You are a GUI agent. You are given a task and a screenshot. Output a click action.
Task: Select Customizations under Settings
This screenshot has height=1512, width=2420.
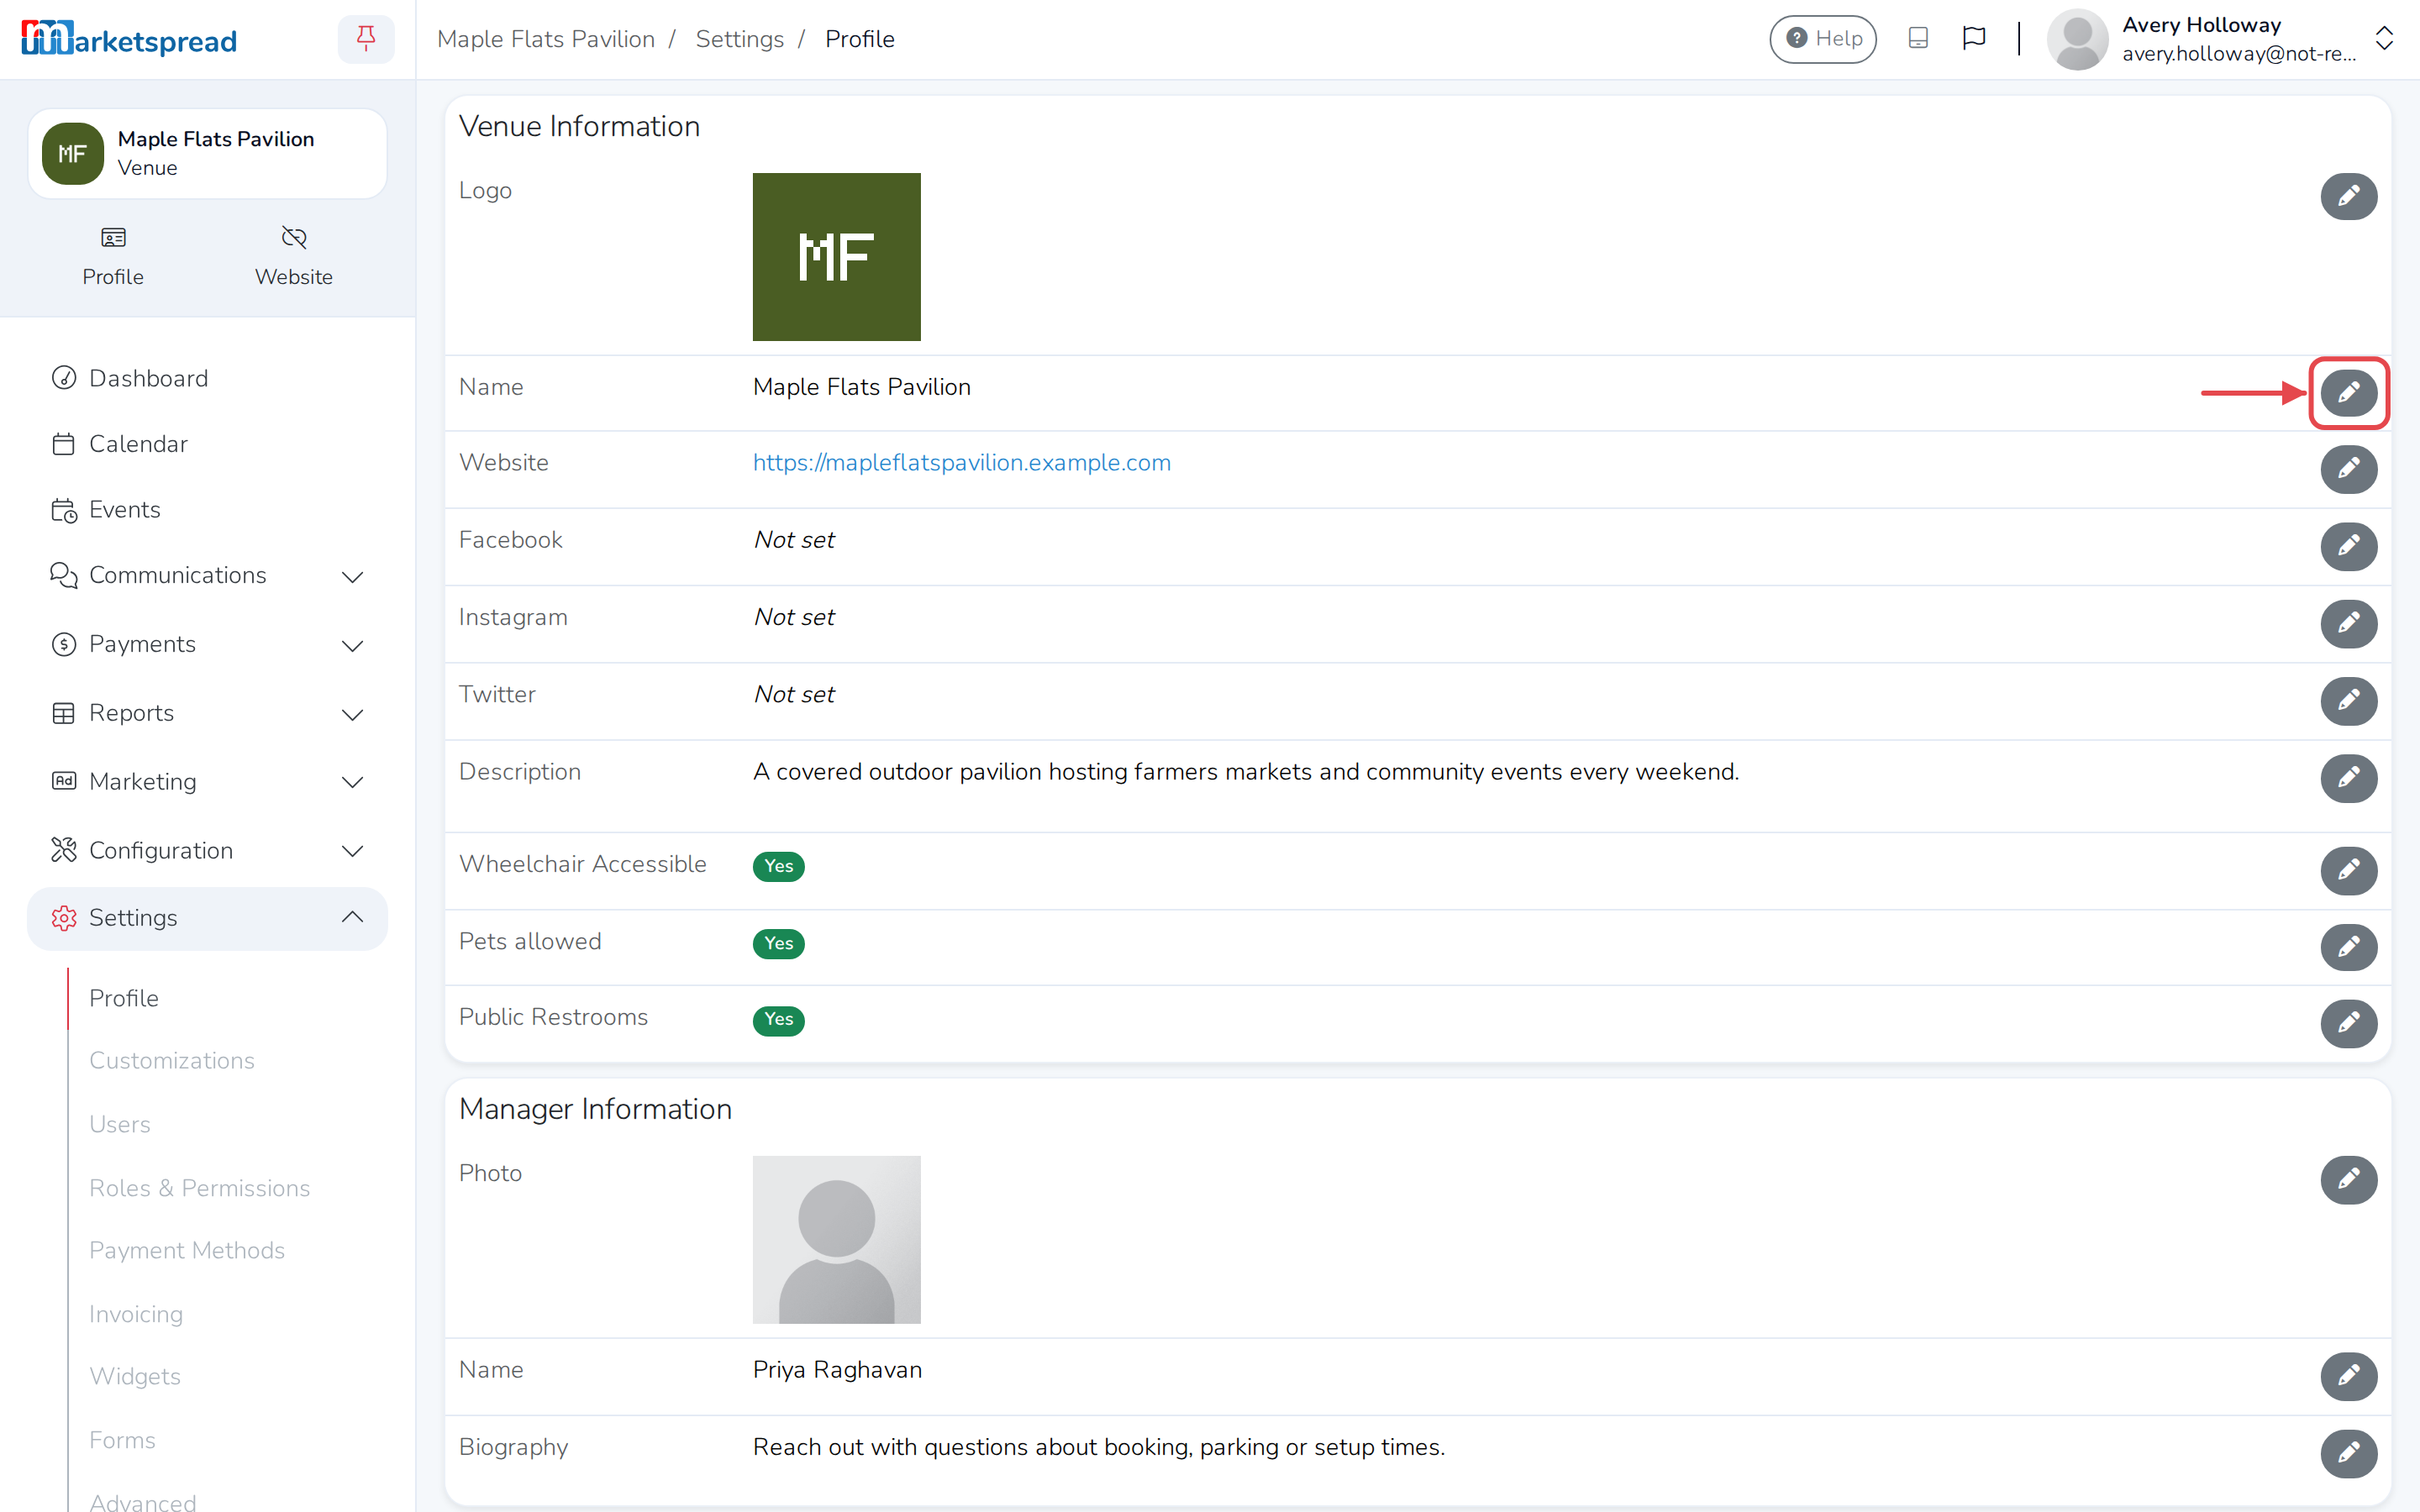pyautogui.click(x=171, y=1061)
